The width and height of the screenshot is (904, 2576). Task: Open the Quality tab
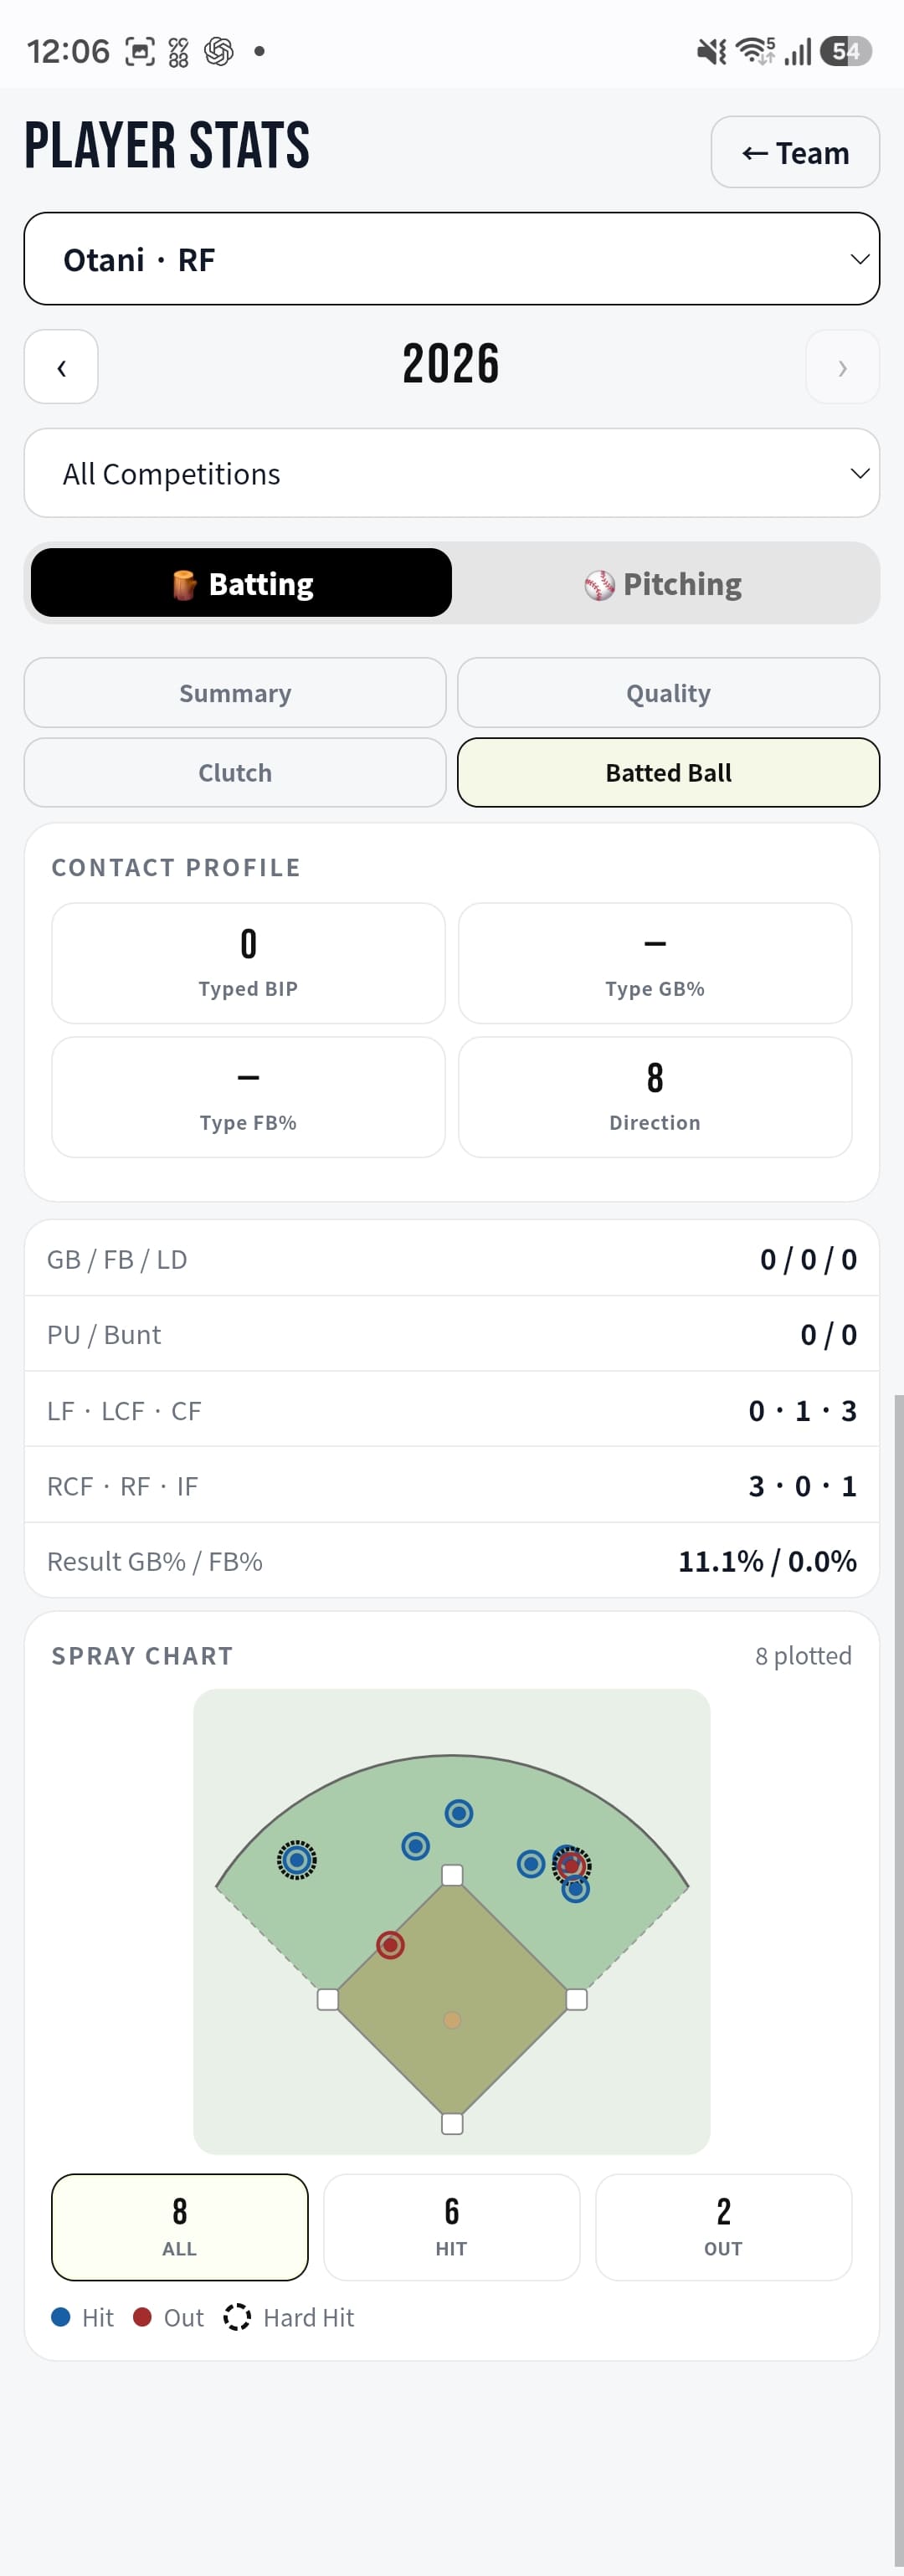(667, 692)
